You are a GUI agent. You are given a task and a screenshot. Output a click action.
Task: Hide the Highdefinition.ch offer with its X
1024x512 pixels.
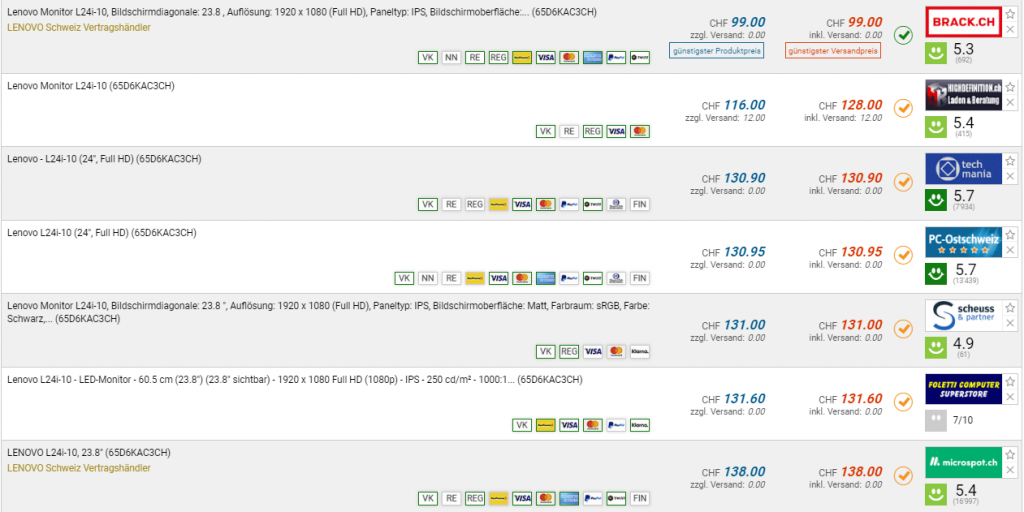tap(1010, 102)
